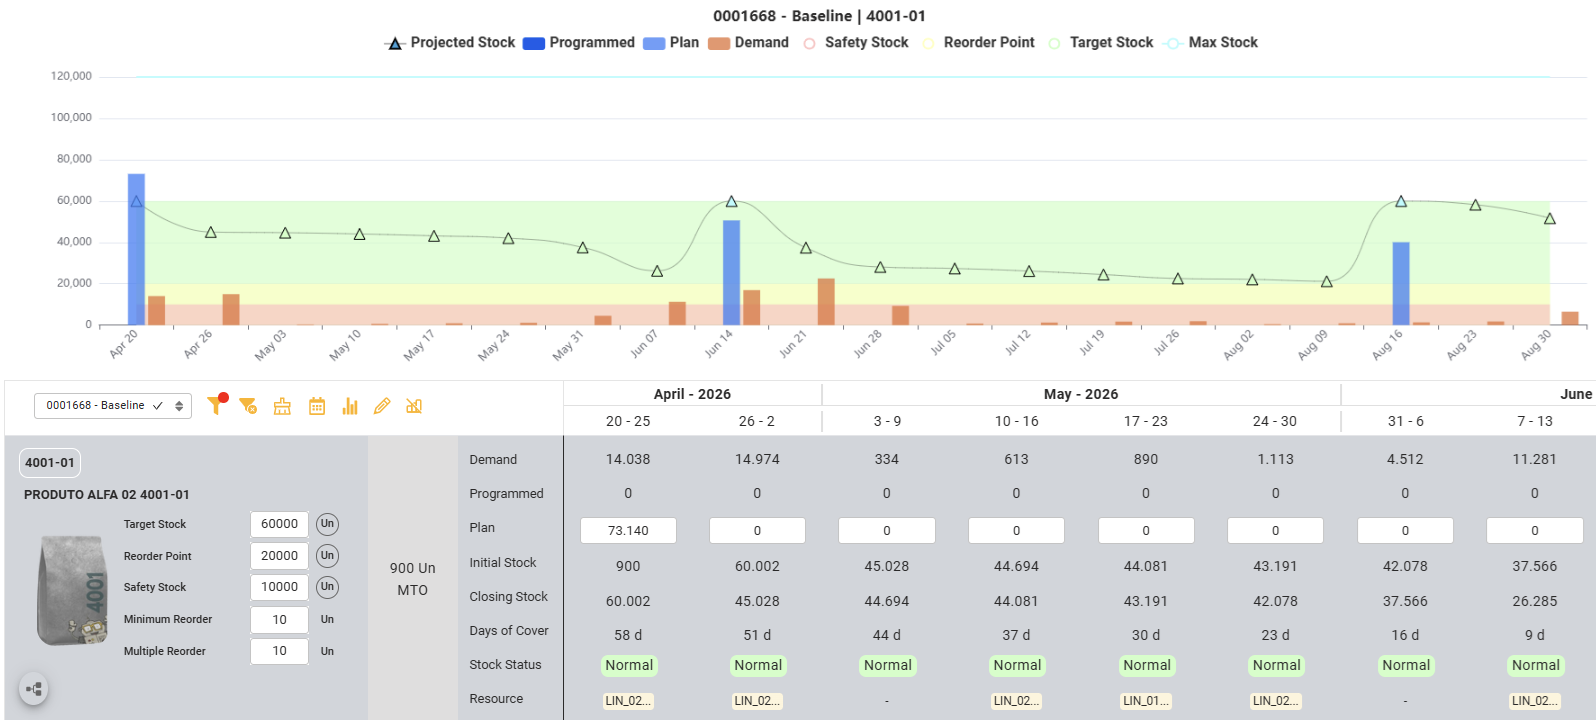Toggle Max Stock series in legend

tap(1212, 42)
